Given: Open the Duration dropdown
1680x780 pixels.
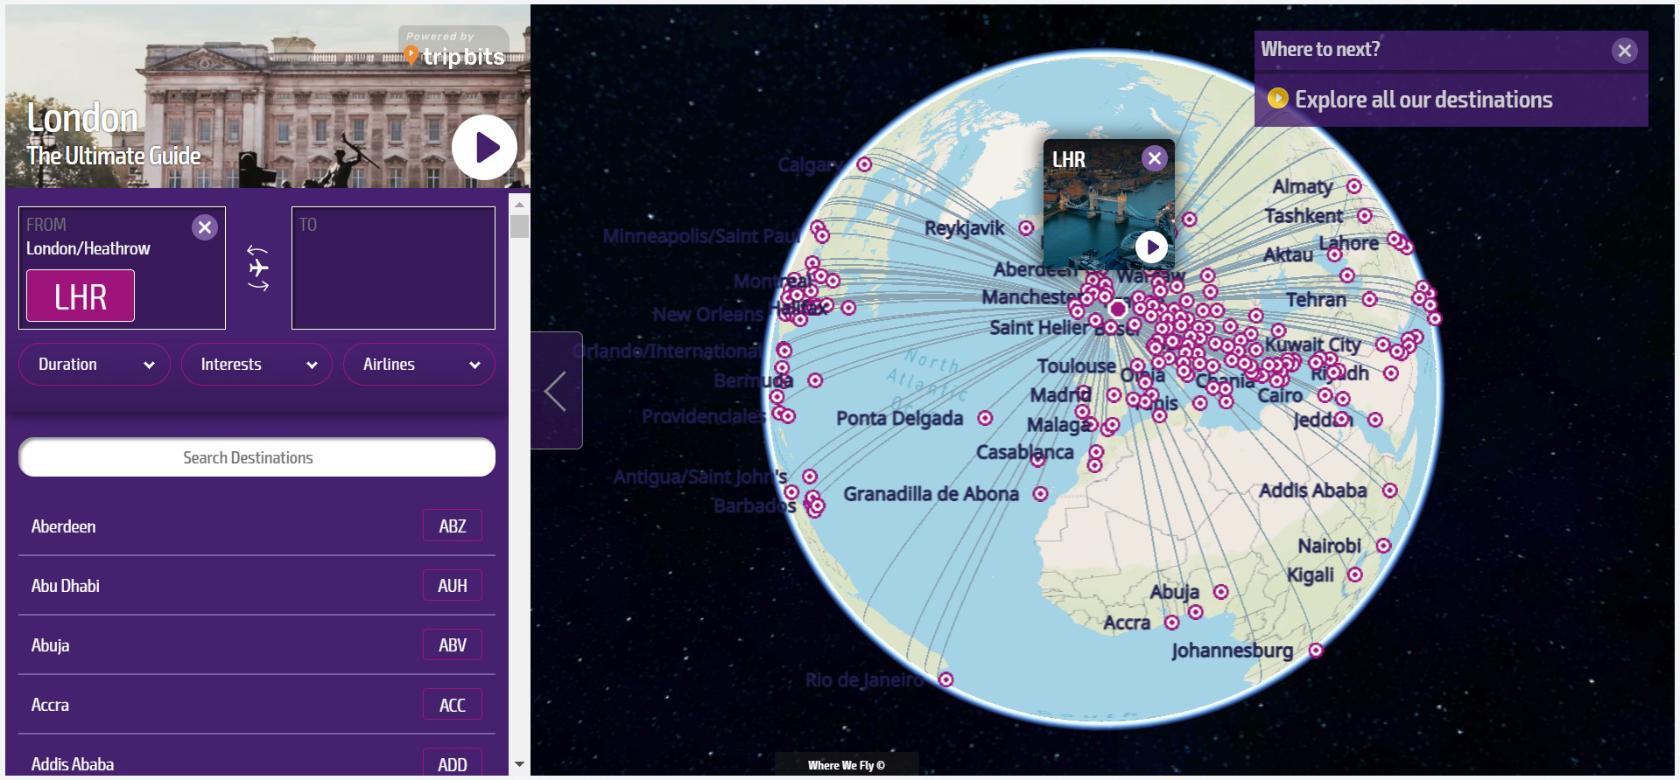Looking at the screenshot, I should click(x=95, y=365).
